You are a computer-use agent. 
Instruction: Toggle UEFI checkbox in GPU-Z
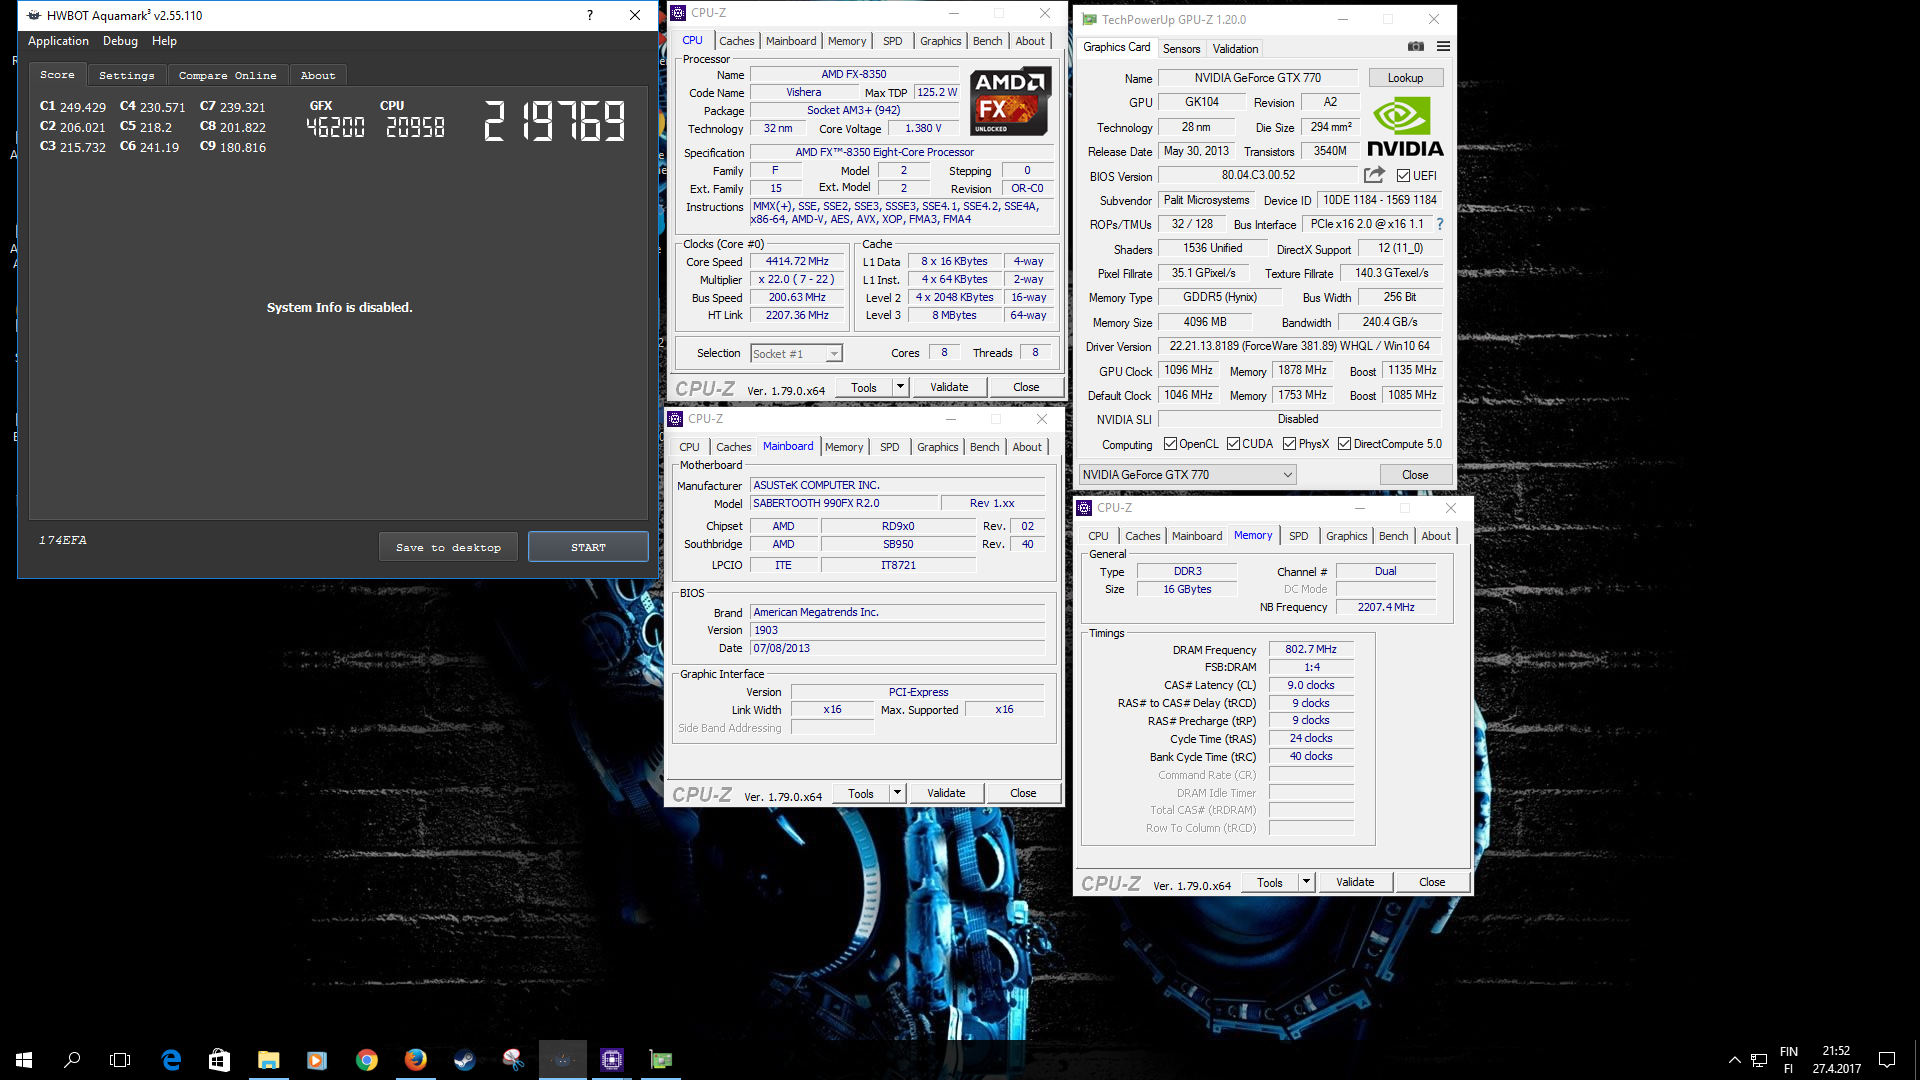(1403, 176)
